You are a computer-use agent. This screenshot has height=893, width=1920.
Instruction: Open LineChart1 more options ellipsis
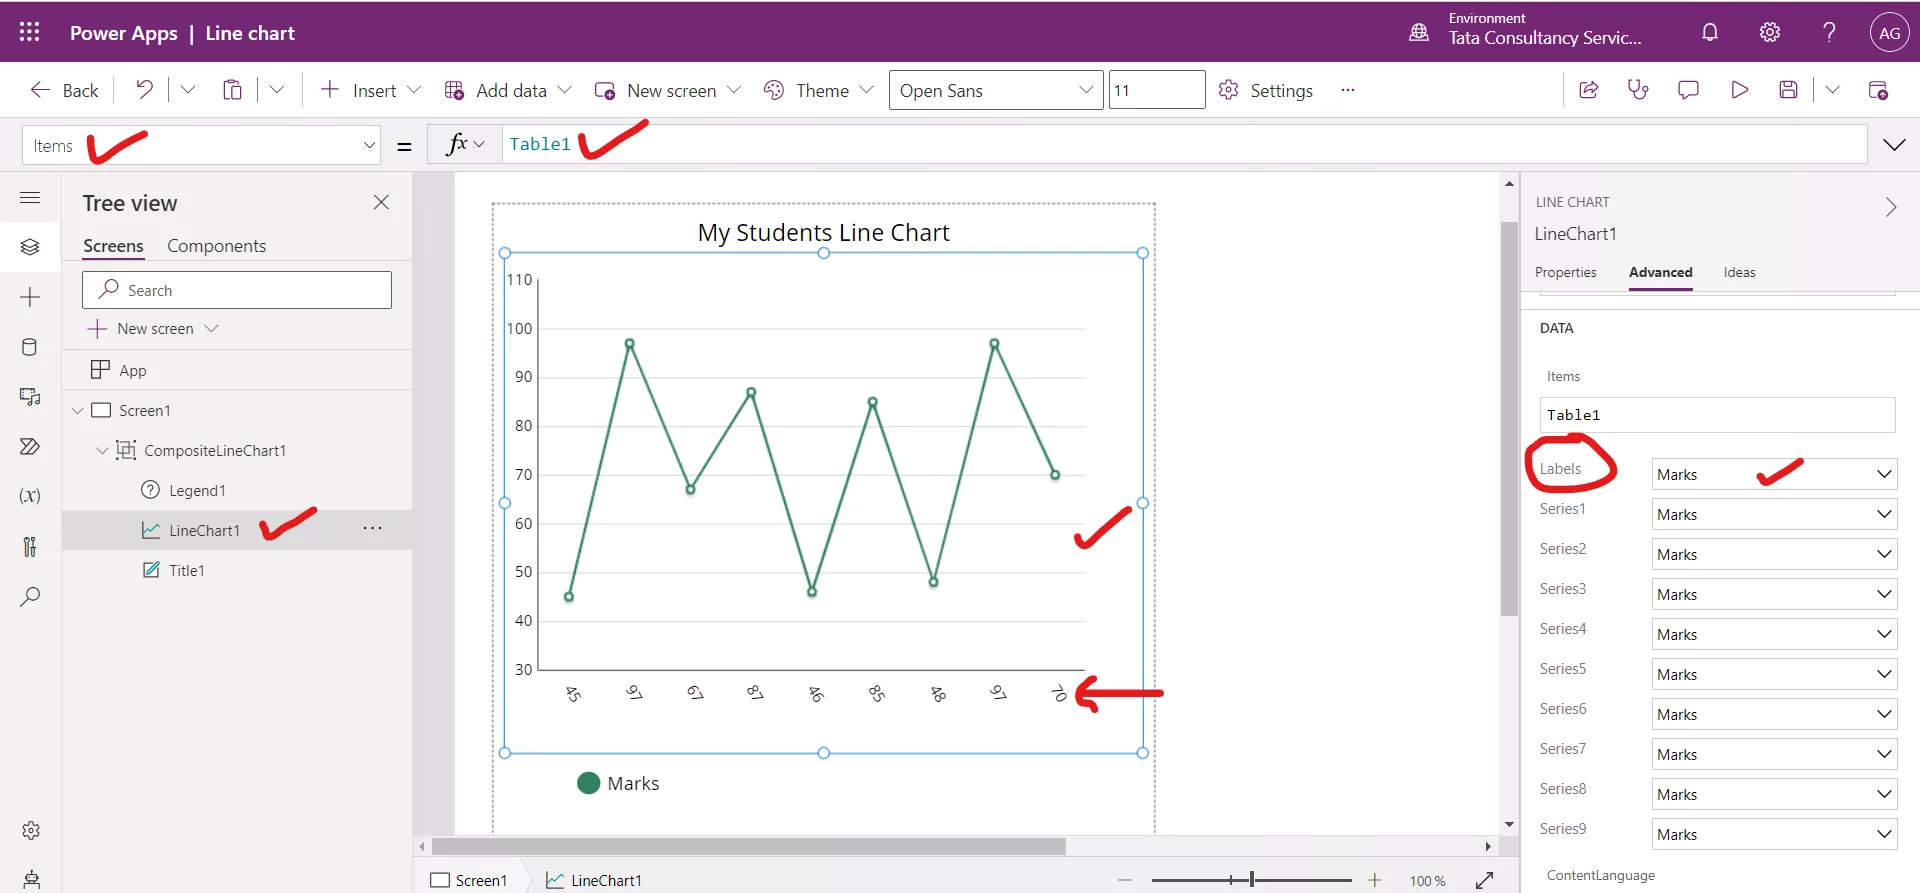coord(372,528)
